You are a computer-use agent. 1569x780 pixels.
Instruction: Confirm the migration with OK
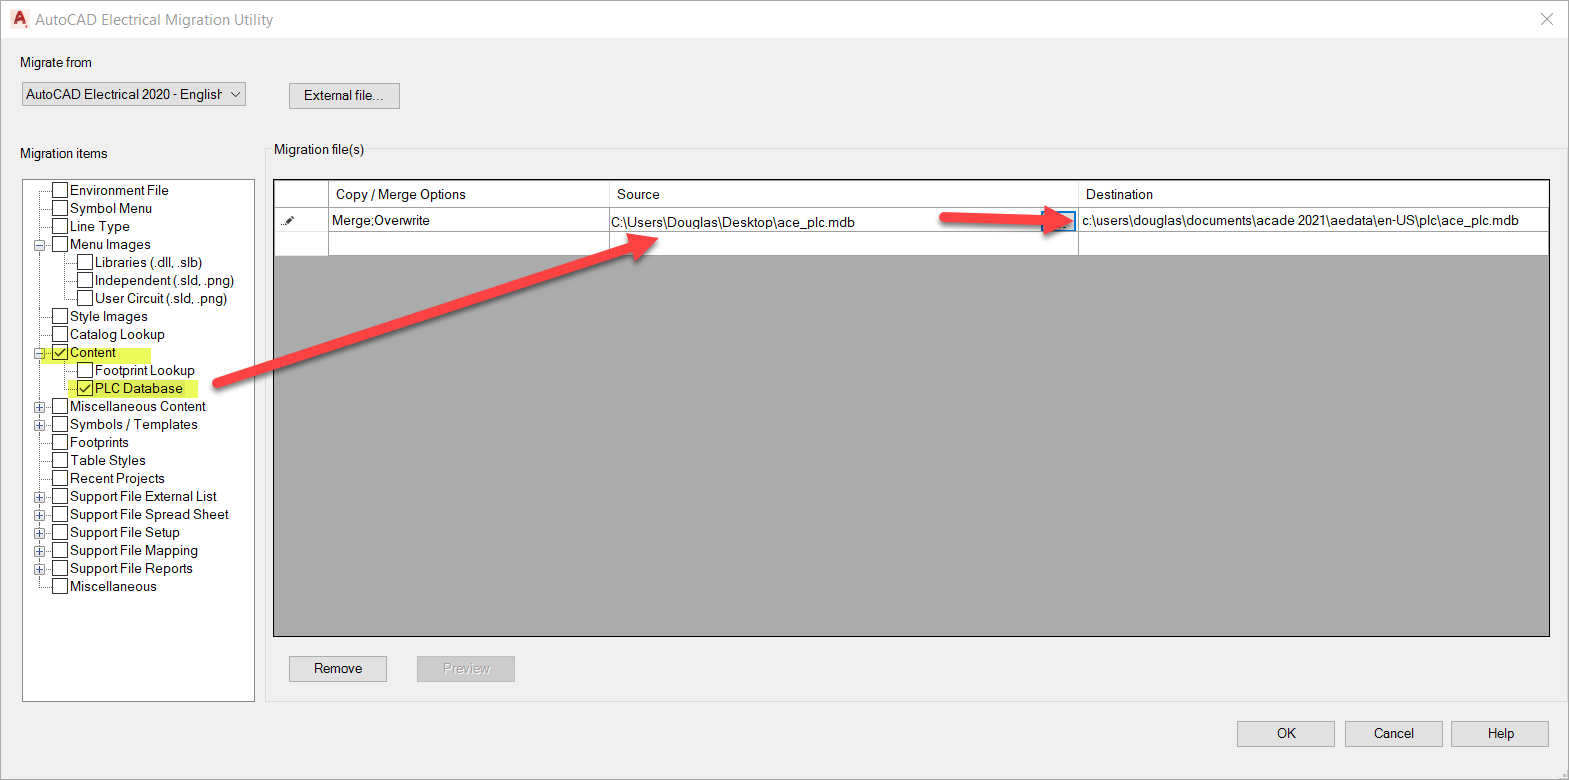[x=1286, y=734]
